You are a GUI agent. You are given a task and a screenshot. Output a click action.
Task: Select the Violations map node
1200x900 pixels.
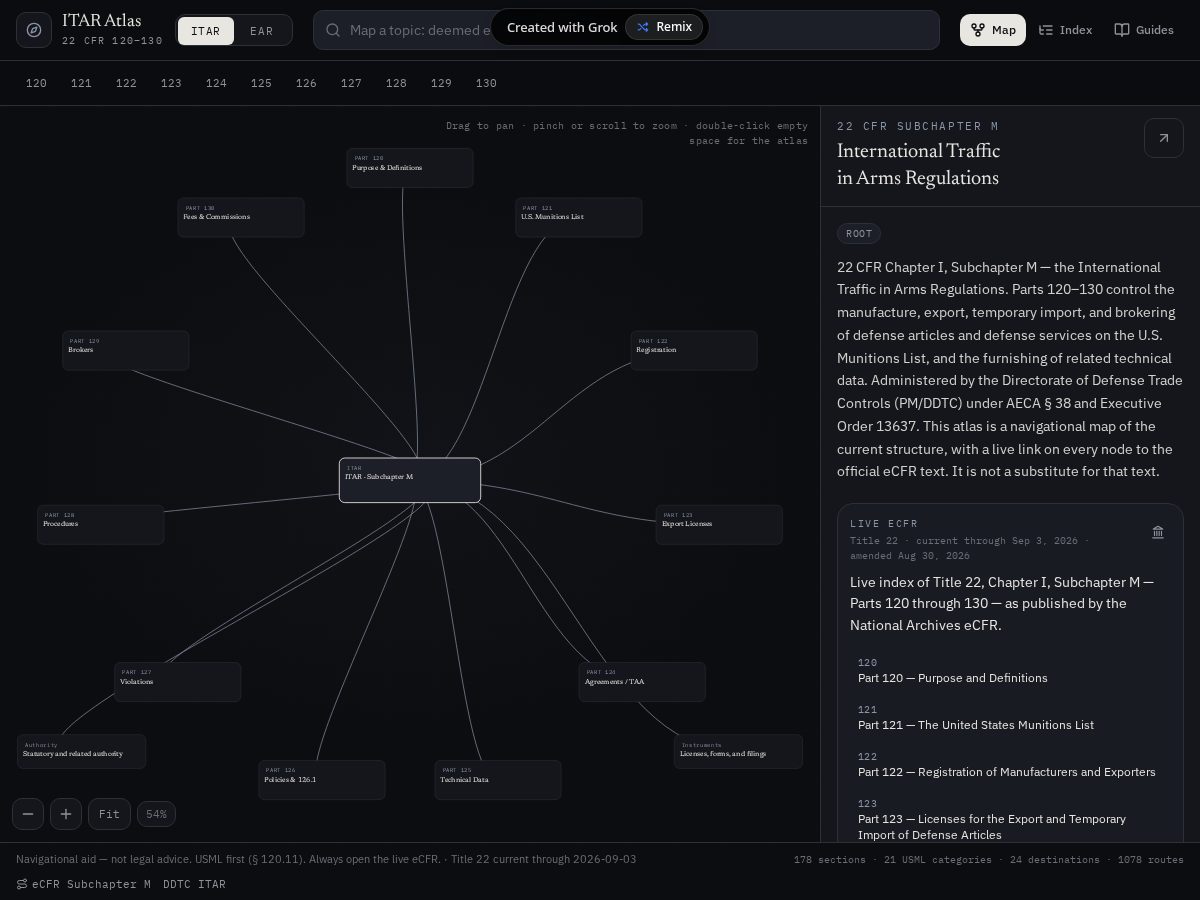[178, 682]
